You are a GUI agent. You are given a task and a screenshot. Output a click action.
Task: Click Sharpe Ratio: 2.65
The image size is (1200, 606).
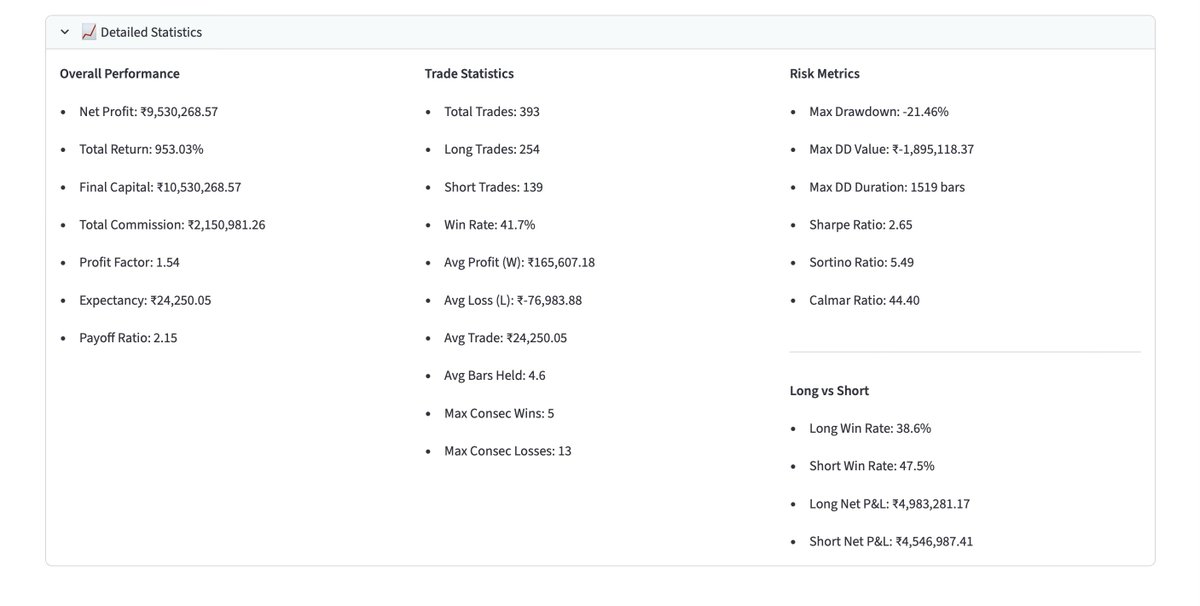point(861,225)
